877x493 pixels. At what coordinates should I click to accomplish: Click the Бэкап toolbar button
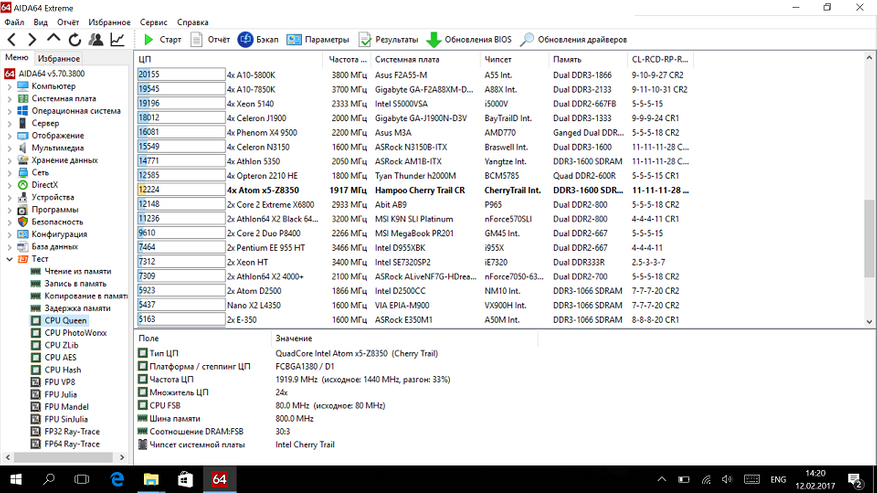point(258,40)
